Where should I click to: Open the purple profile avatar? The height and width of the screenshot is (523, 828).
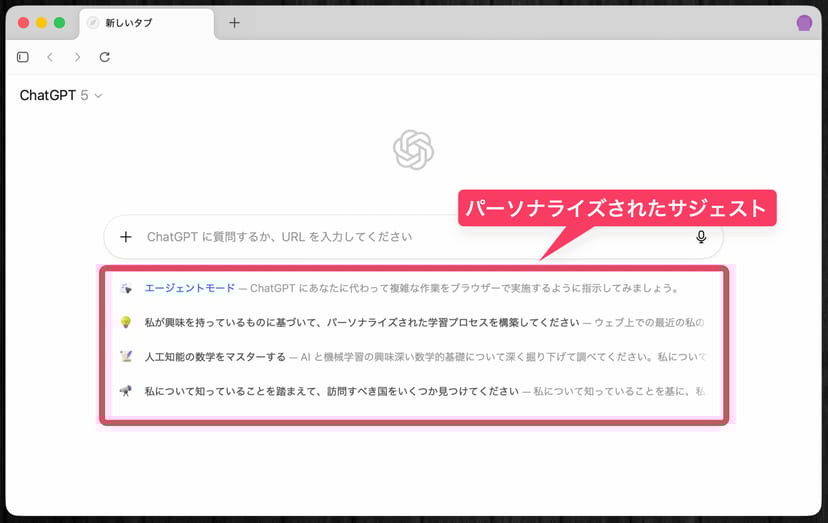[804, 23]
